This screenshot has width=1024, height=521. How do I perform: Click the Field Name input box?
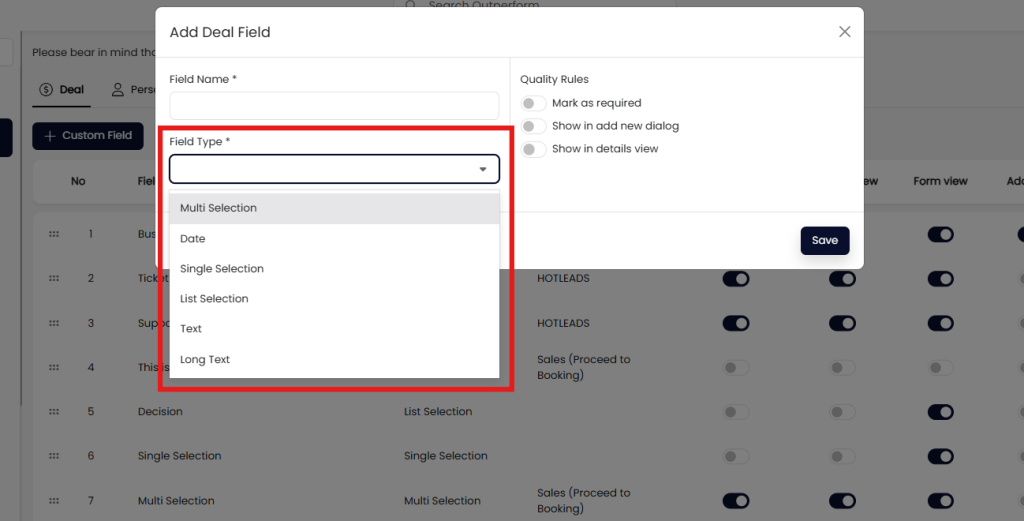[334, 106]
